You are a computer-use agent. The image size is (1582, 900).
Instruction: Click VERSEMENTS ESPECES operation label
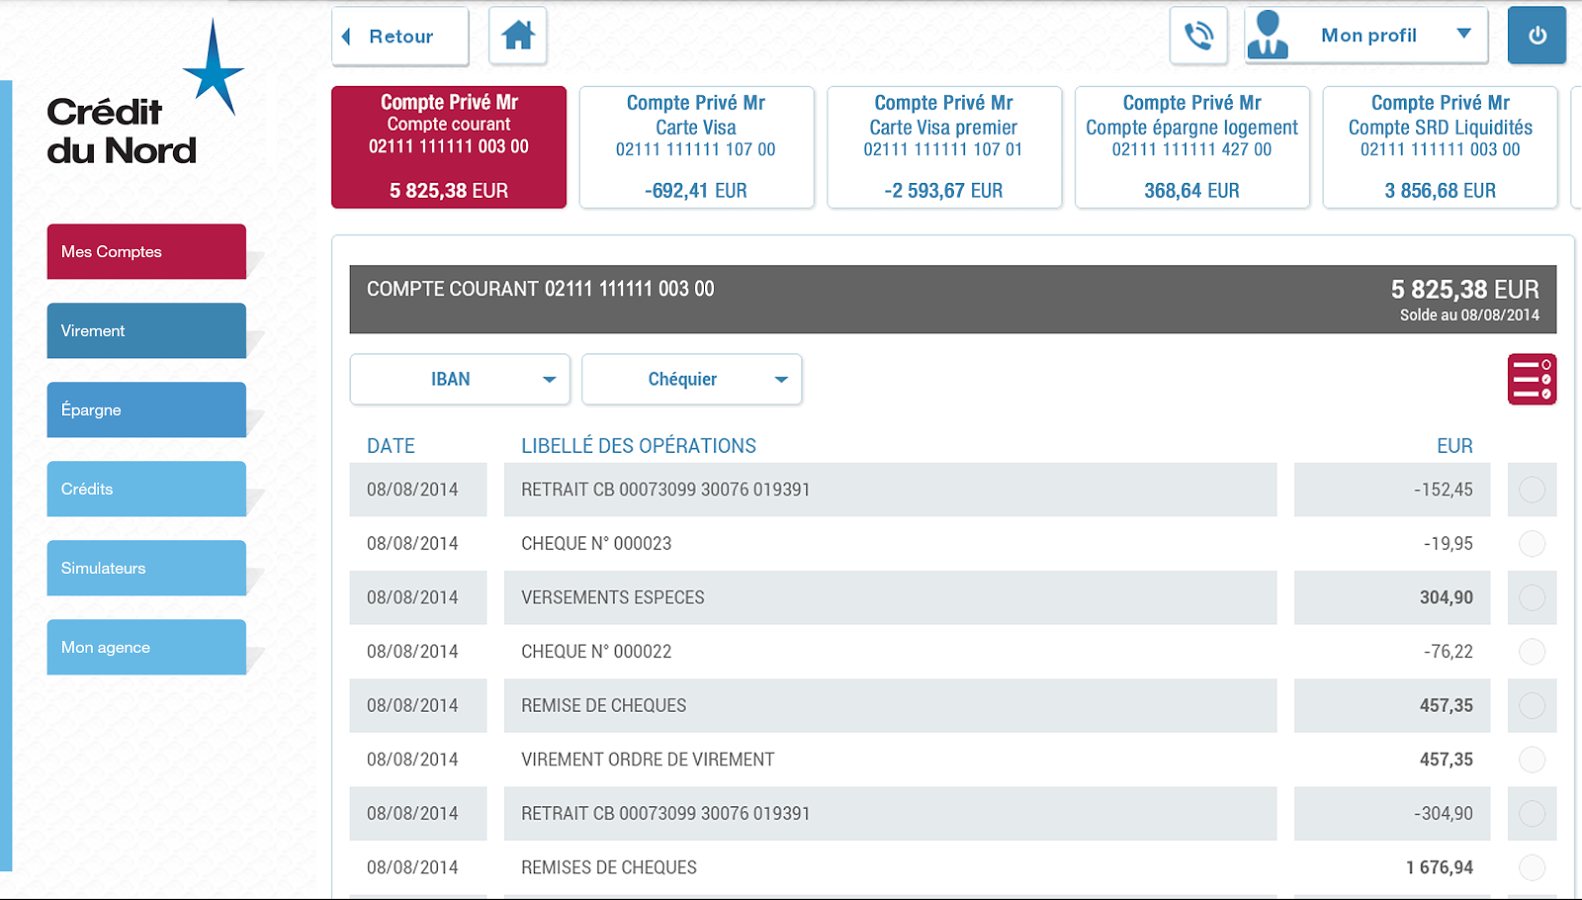click(x=613, y=598)
